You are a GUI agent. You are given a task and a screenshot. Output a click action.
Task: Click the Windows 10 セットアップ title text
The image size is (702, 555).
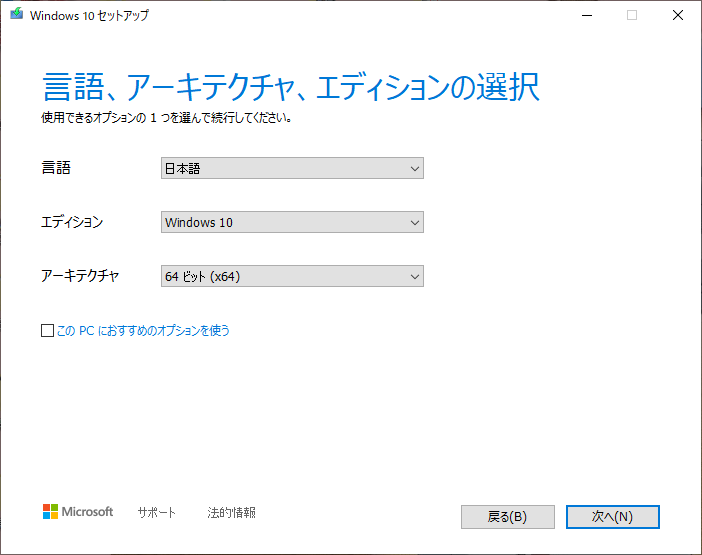click(89, 15)
